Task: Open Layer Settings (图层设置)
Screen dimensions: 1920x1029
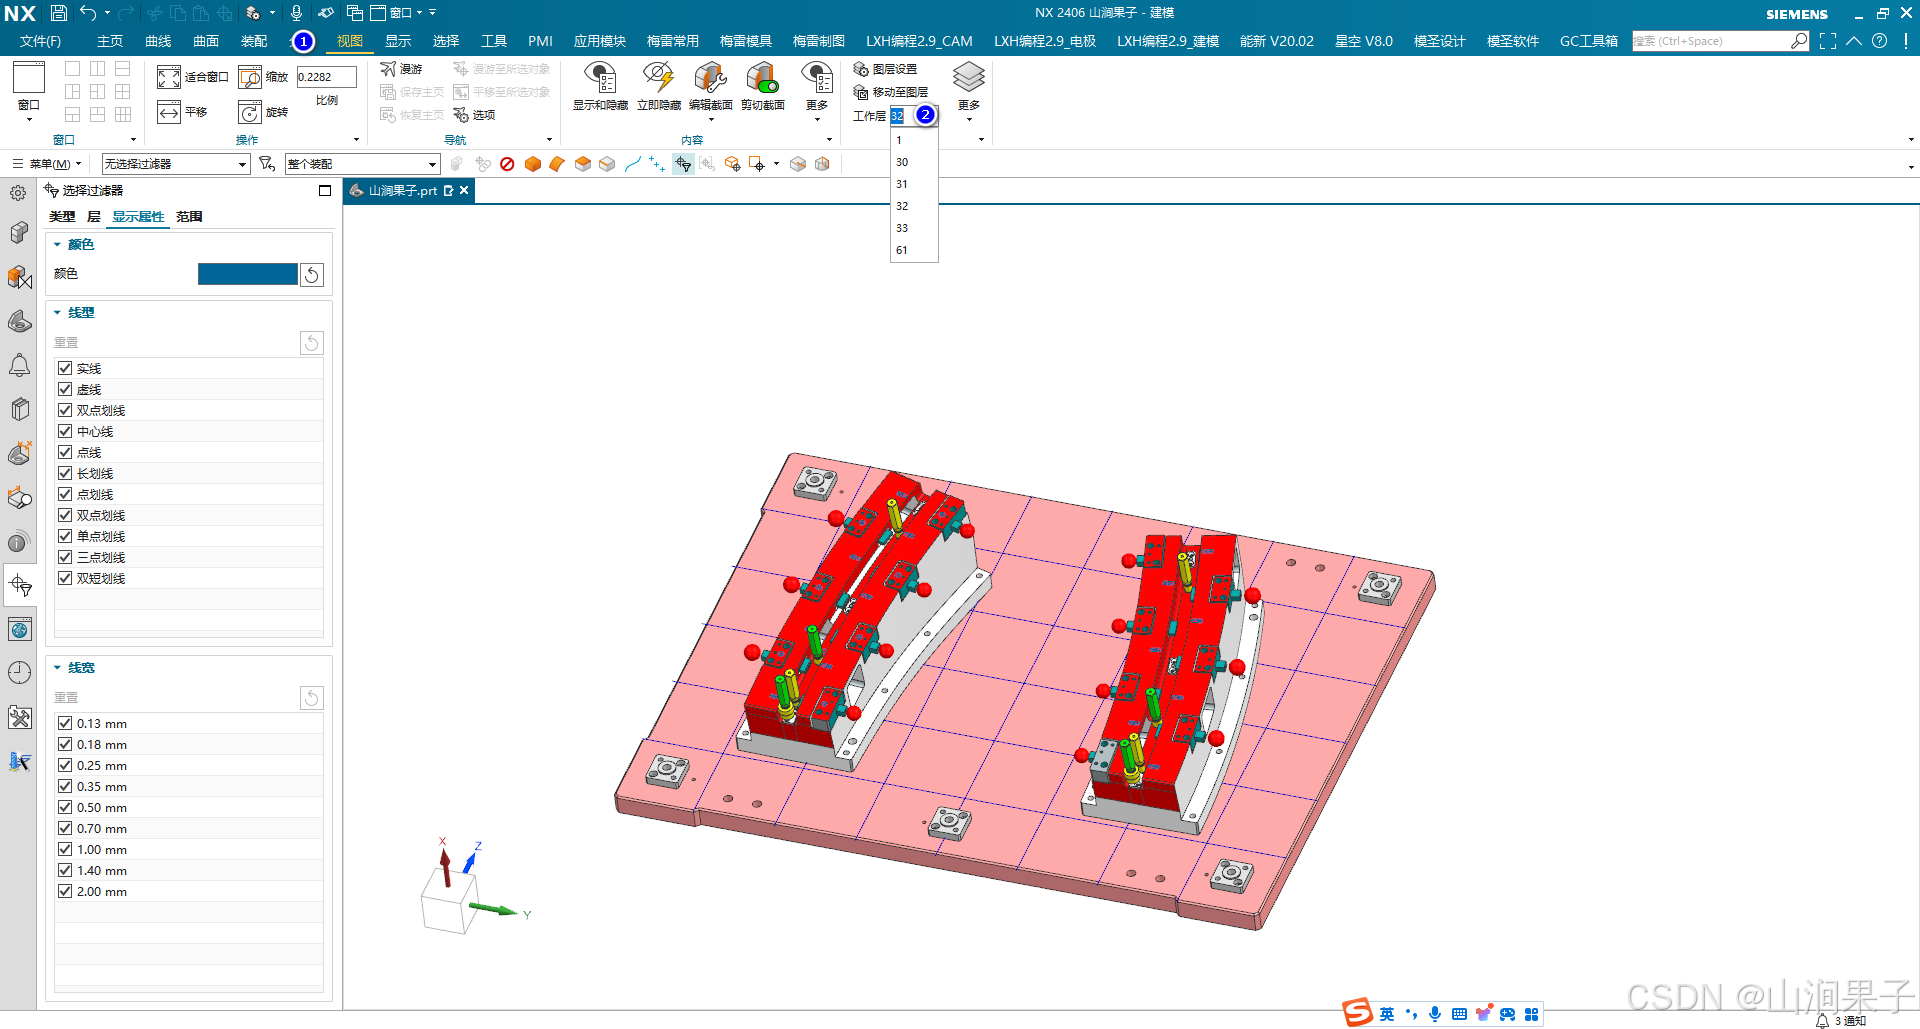Action: click(x=885, y=69)
